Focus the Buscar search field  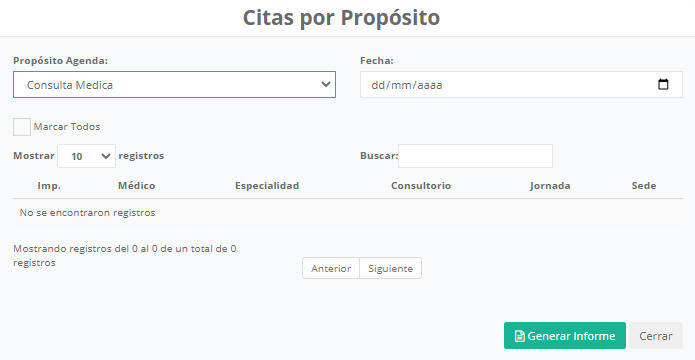click(x=475, y=156)
